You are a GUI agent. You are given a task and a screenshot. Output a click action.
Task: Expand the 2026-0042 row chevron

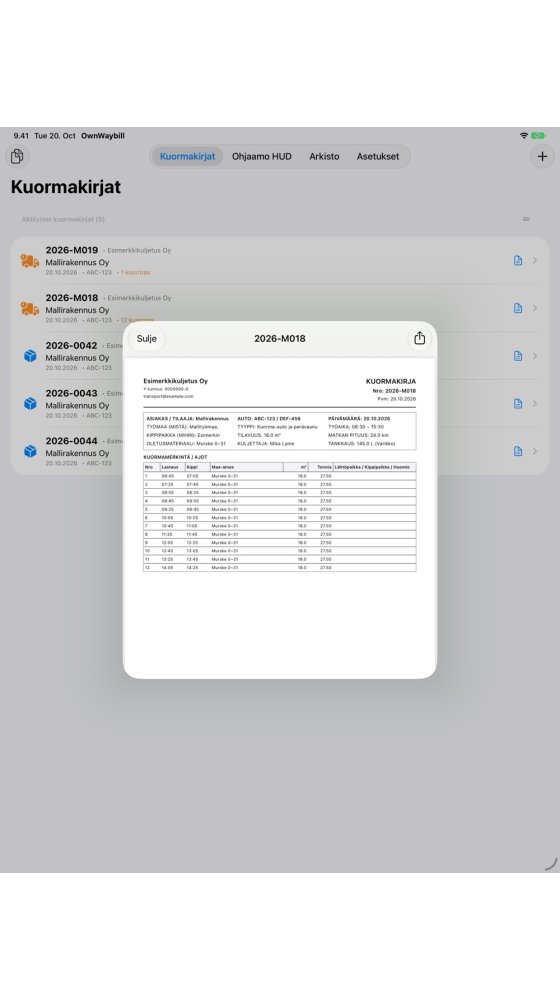coord(535,356)
